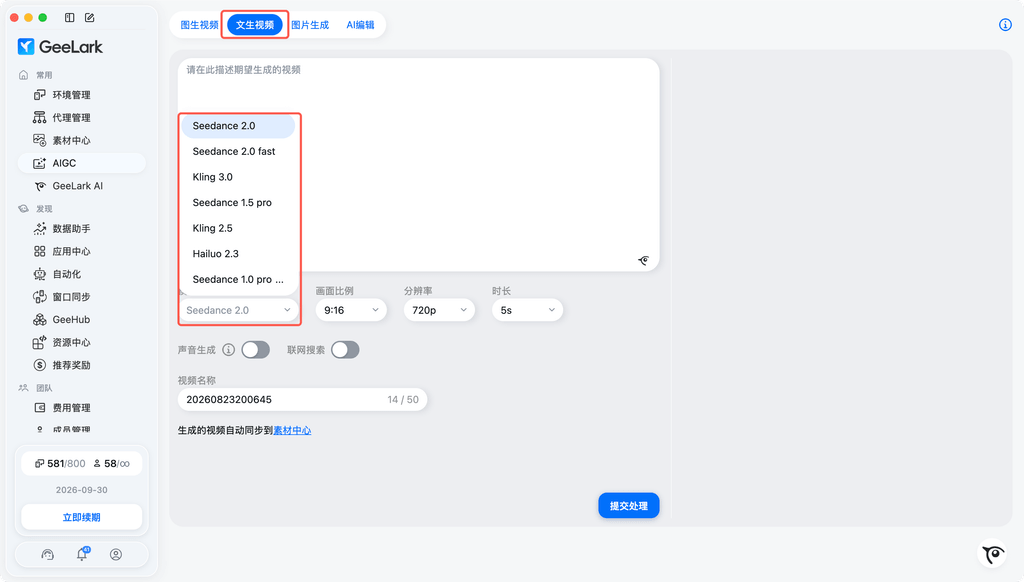This screenshot has height=582, width=1024.
Task: Open the 时长 5s dropdown
Action: tap(527, 310)
